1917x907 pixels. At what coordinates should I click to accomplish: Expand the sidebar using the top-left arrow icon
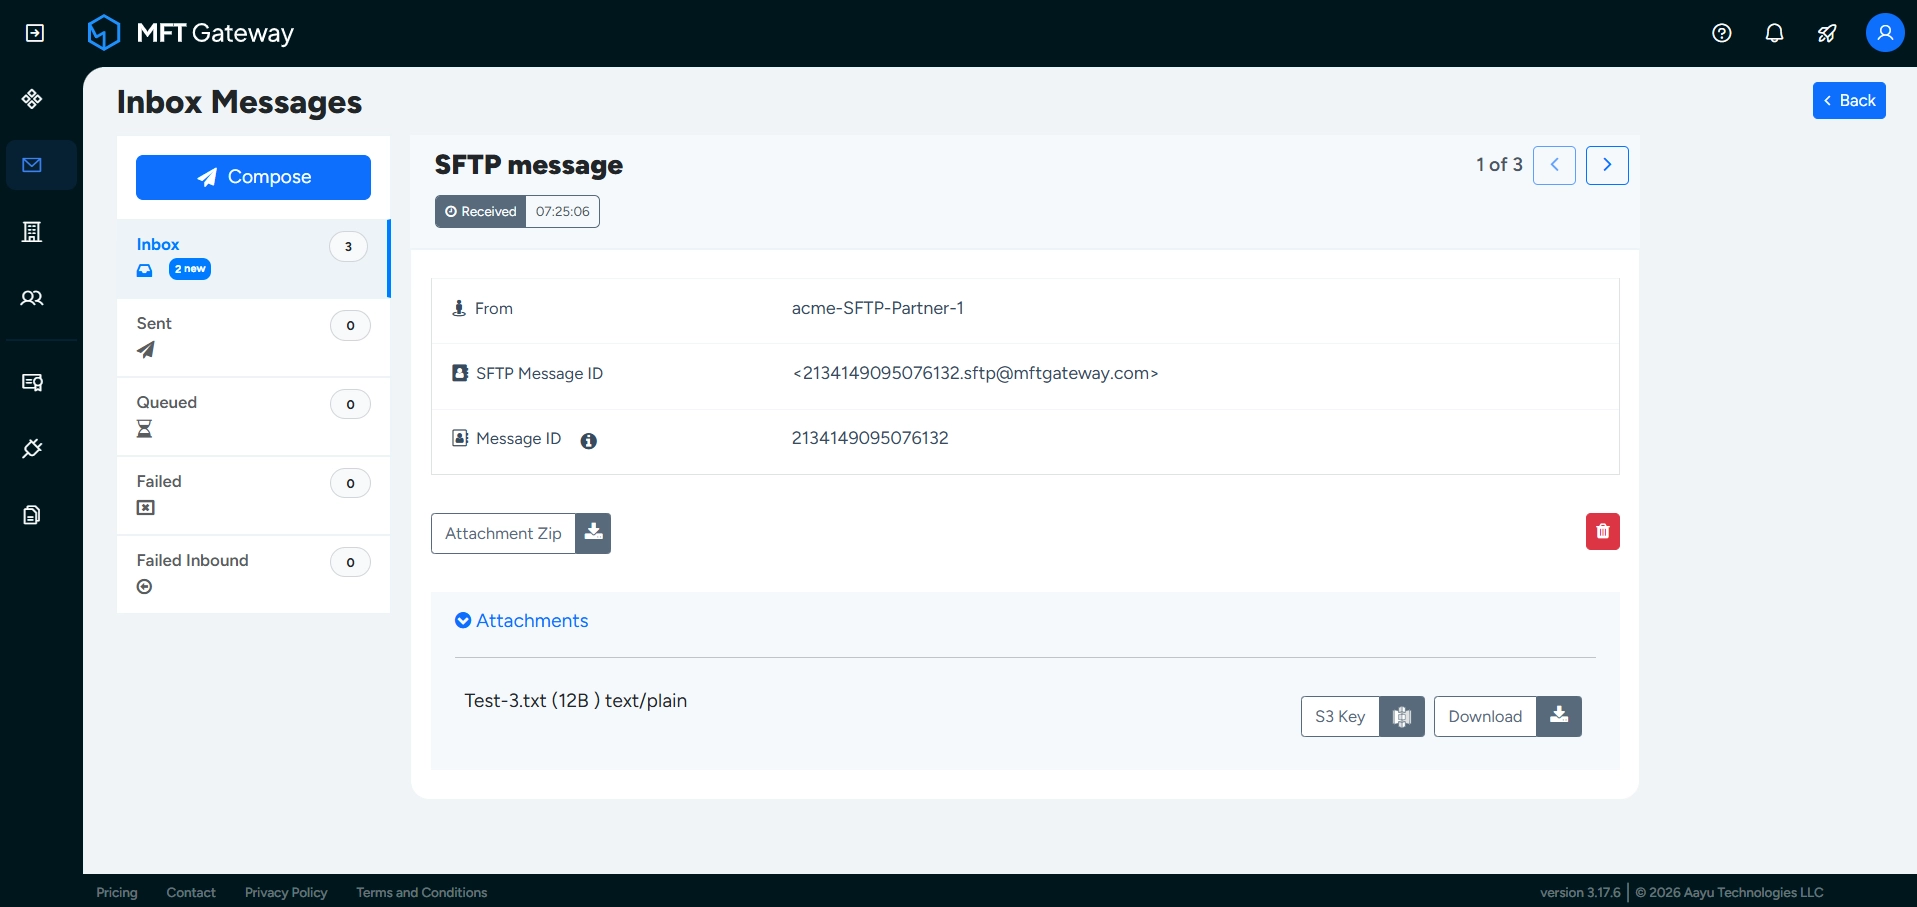pos(35,33)
